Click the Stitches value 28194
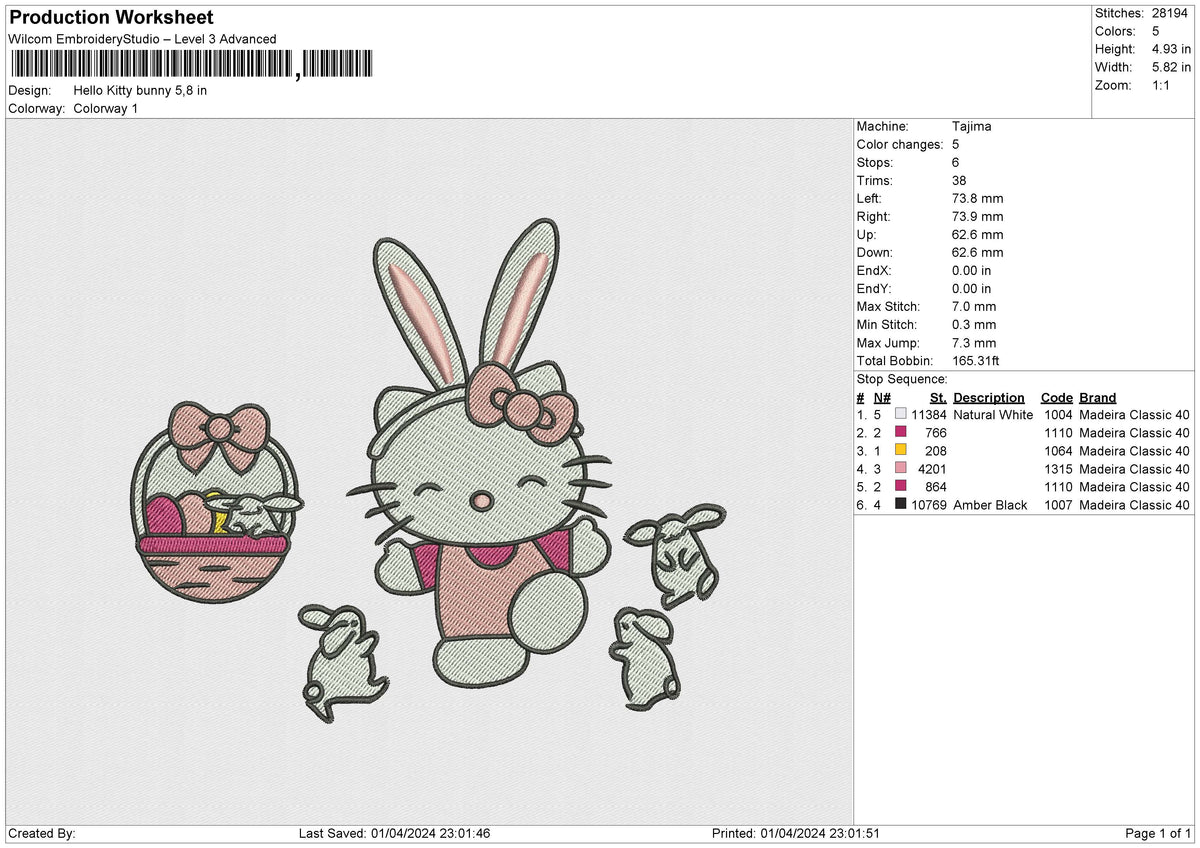 [1171, 13]
